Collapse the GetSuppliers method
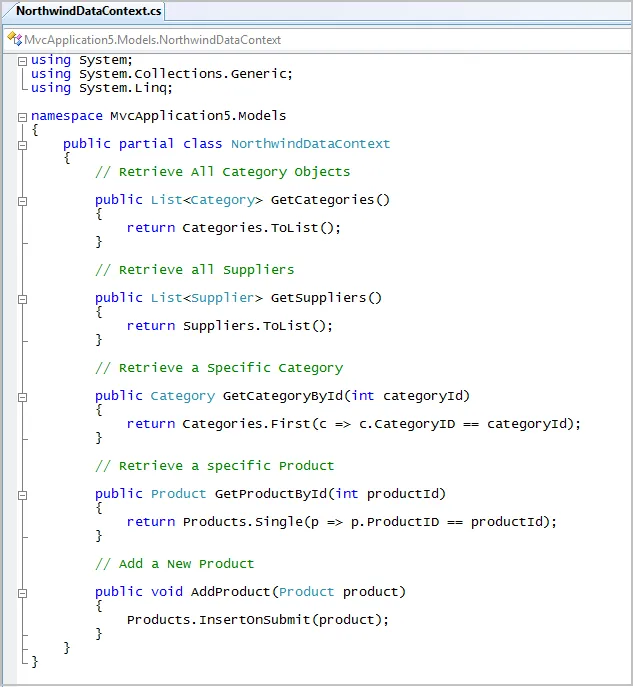Viewport: 633px width, 687px height. coord(22,299)
